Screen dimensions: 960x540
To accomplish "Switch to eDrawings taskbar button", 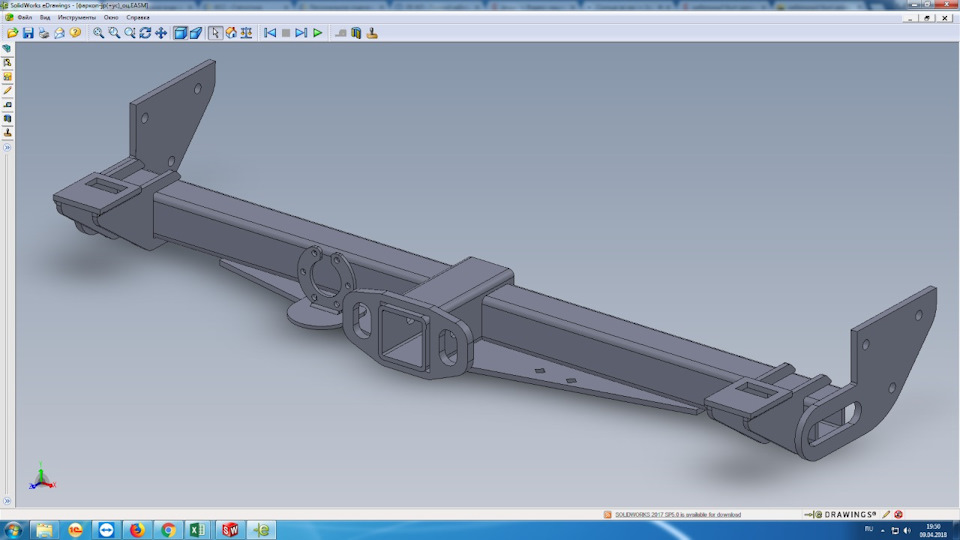I will pos(261,530).
